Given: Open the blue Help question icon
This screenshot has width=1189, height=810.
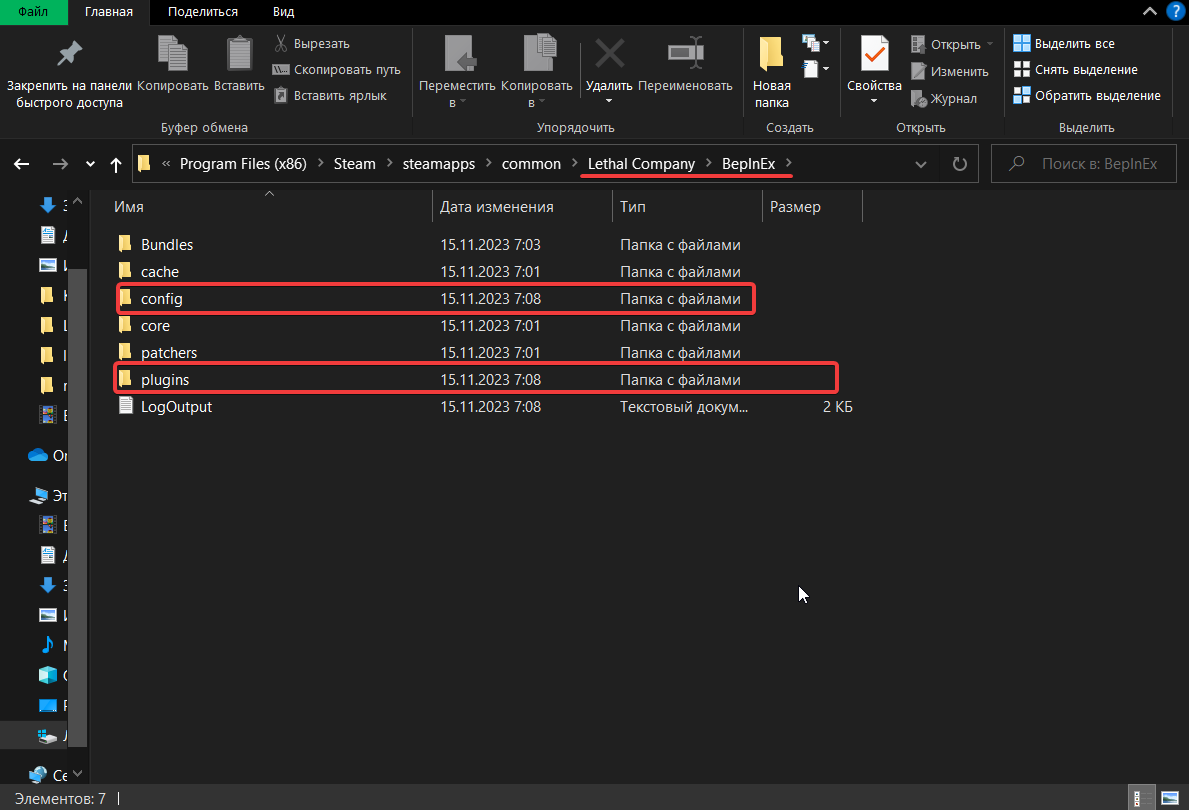Looking at the screenshot, I should point(1175,12).
